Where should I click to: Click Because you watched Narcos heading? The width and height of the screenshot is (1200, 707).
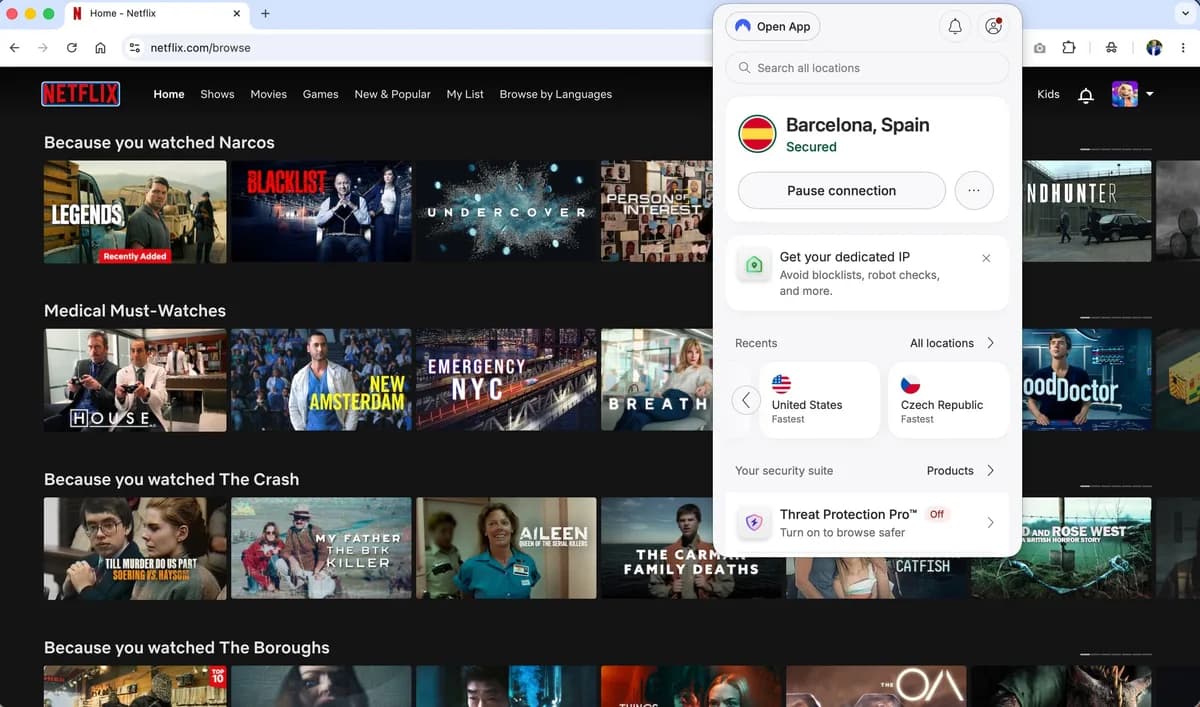159,142
